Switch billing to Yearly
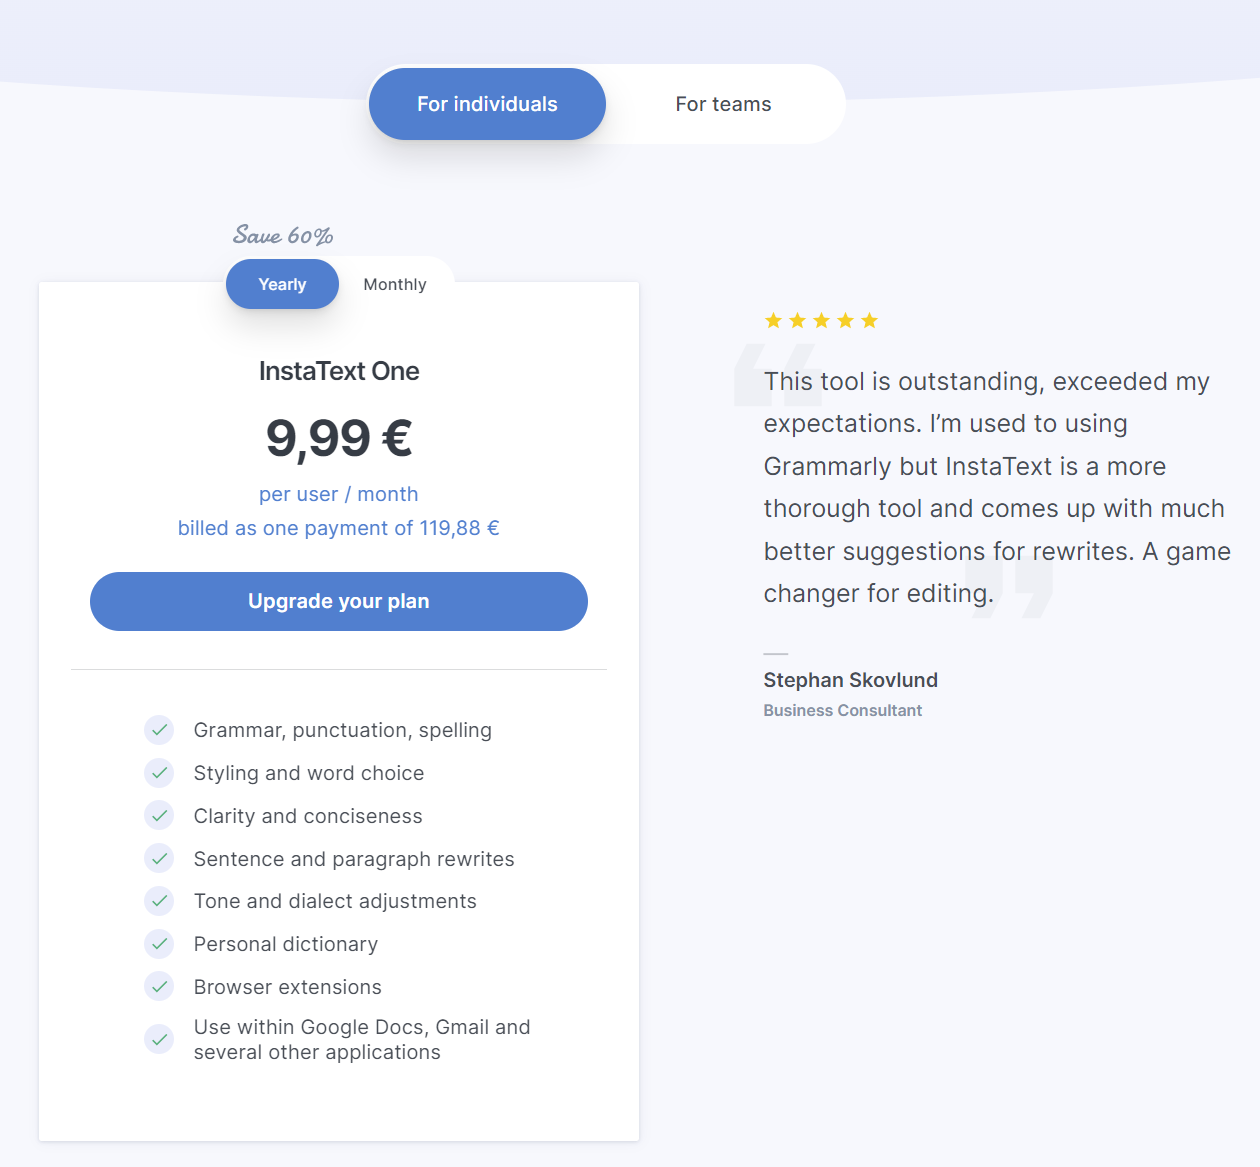This screenshot has height=1167, width=1260. pyautogui.click(x=282, y=285)
